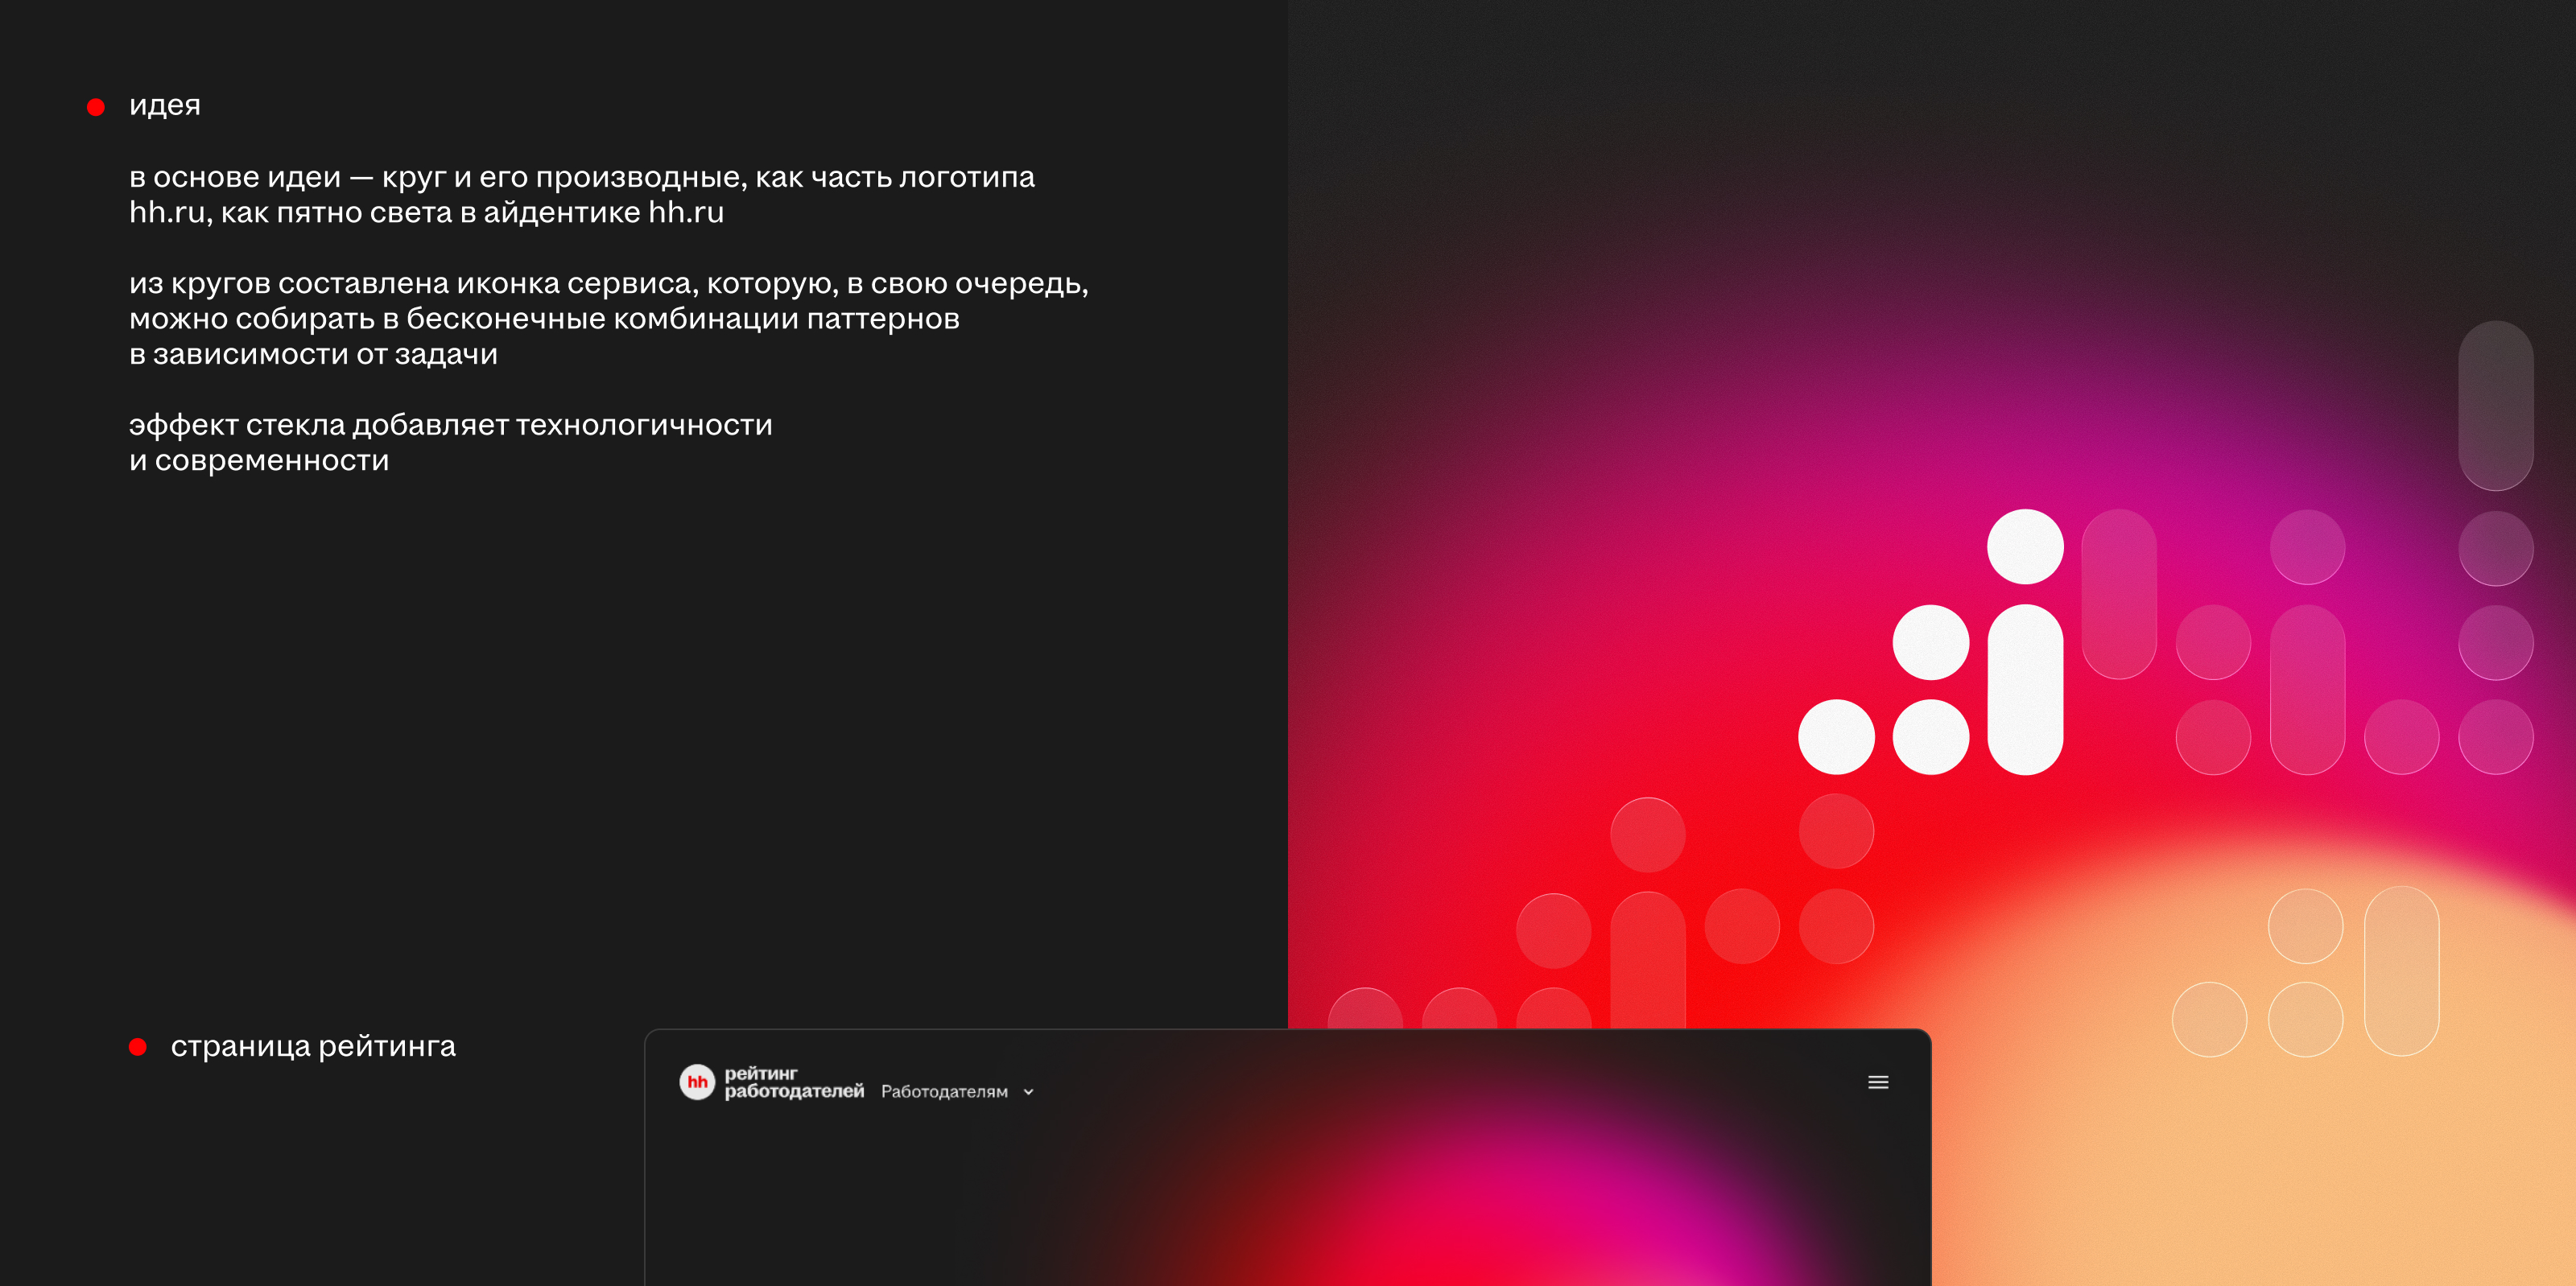Click the red bullet beside страница рейтинга
This screenshot has width=2576, height=1286.
138,1047
